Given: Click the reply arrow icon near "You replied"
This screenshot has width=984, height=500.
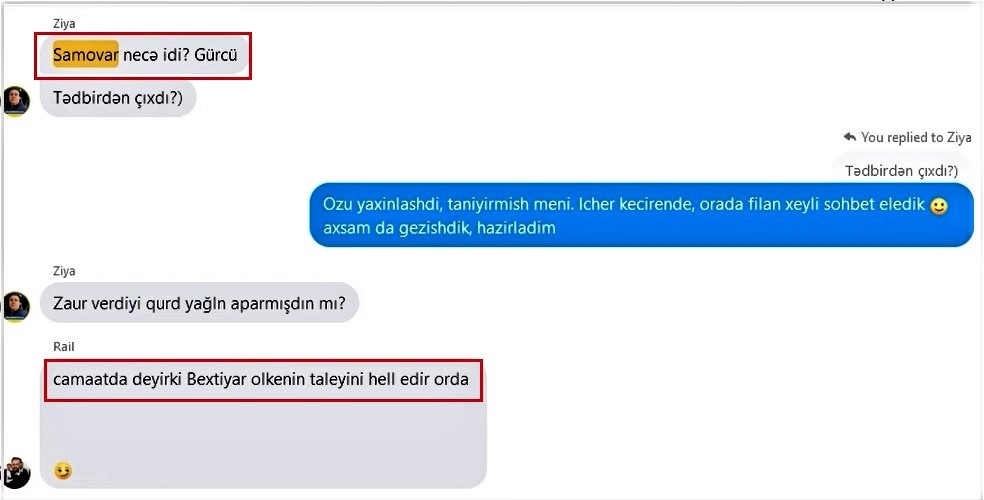Looking at the screenshot, I should [x=850, y=137].
